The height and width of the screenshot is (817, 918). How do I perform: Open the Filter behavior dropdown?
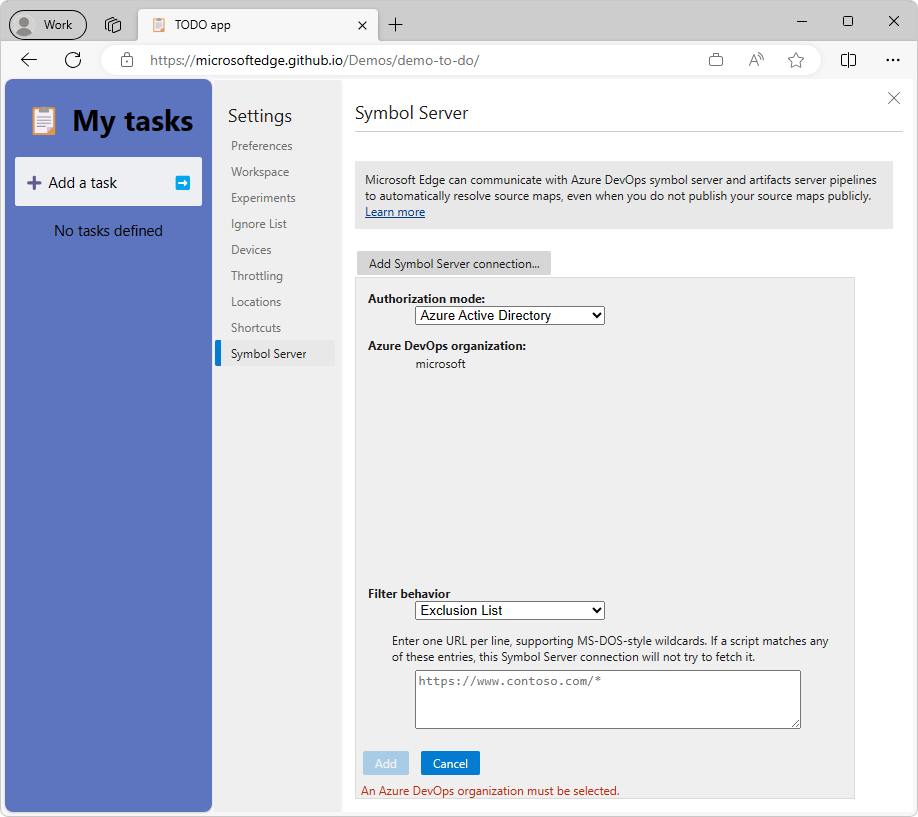(509, 610)
